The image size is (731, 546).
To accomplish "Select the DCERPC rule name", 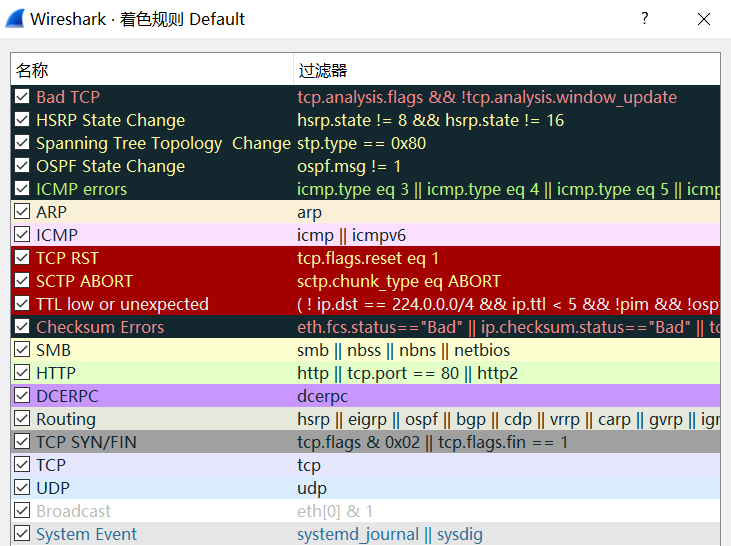I will point(68,396).
